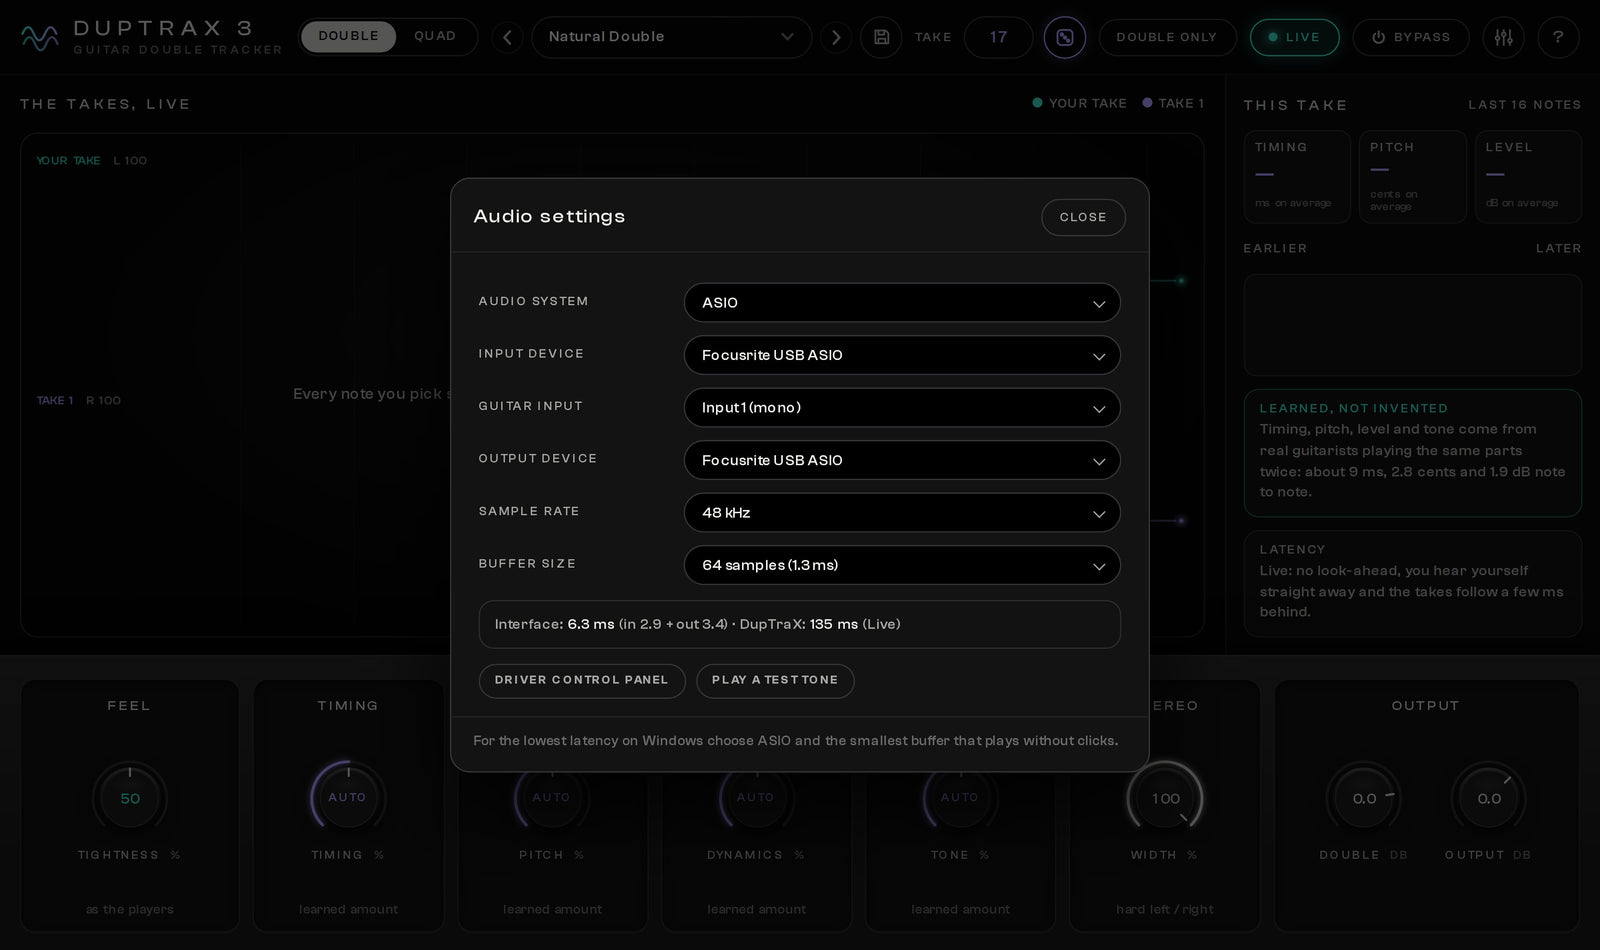Image resolution: width=1600 pixels, height=950 pixels.
Task: Change the Sample Rate 48 kHz dropdown
Action: click(x=902, y=513)
